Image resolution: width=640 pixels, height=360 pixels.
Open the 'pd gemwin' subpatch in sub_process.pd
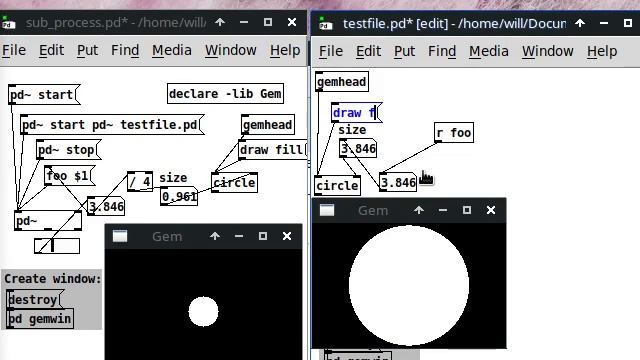(40, 318)
